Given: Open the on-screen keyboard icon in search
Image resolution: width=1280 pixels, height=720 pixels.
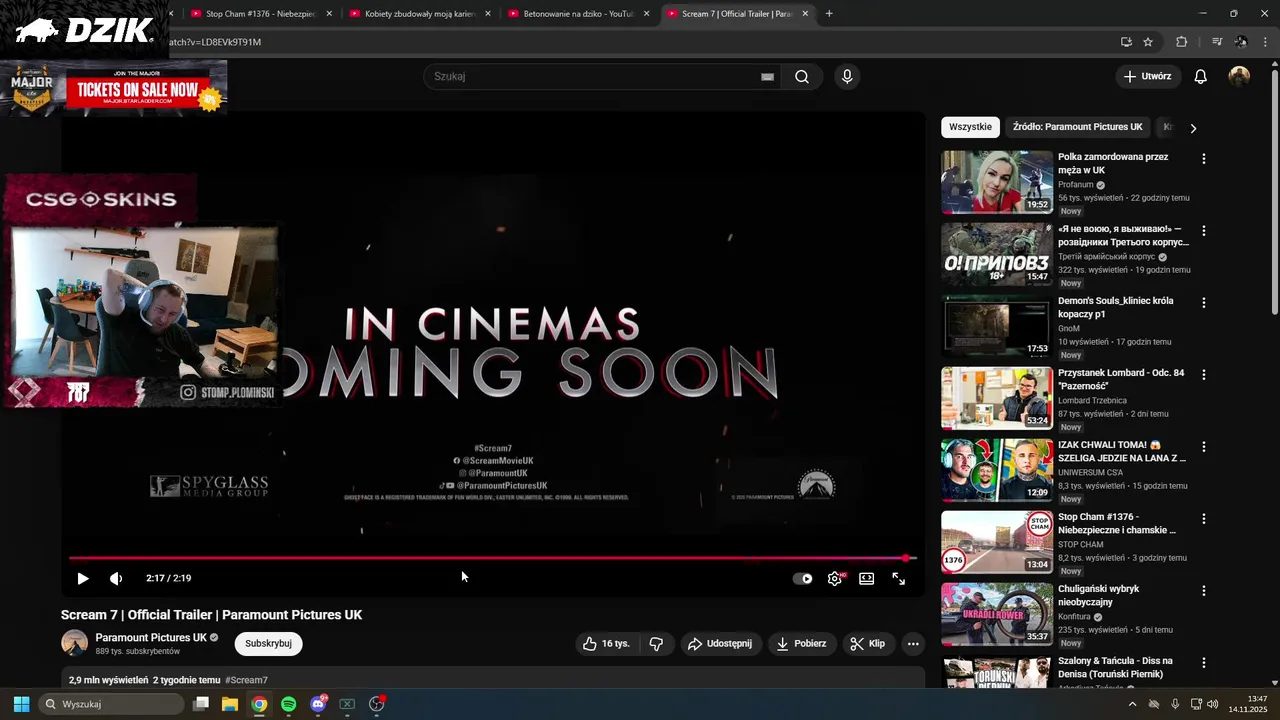Looking at the screenshot, I should (767, 76).
